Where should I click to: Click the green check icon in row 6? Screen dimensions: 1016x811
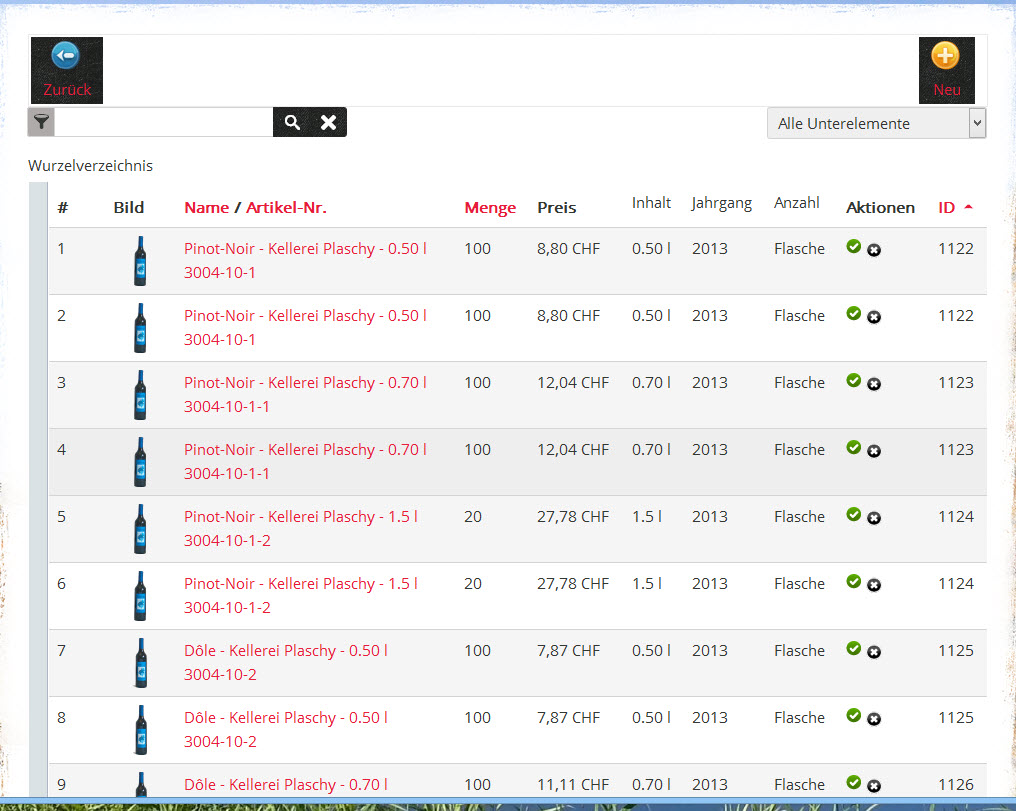(854, 582)
